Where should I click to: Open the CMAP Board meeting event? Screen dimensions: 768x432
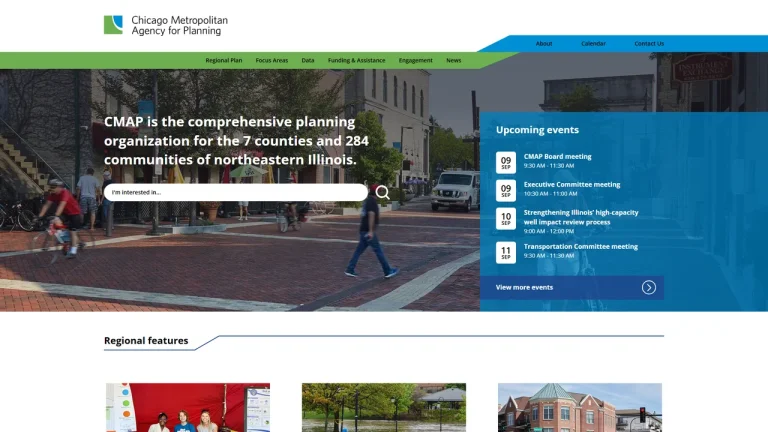(557, 156)
